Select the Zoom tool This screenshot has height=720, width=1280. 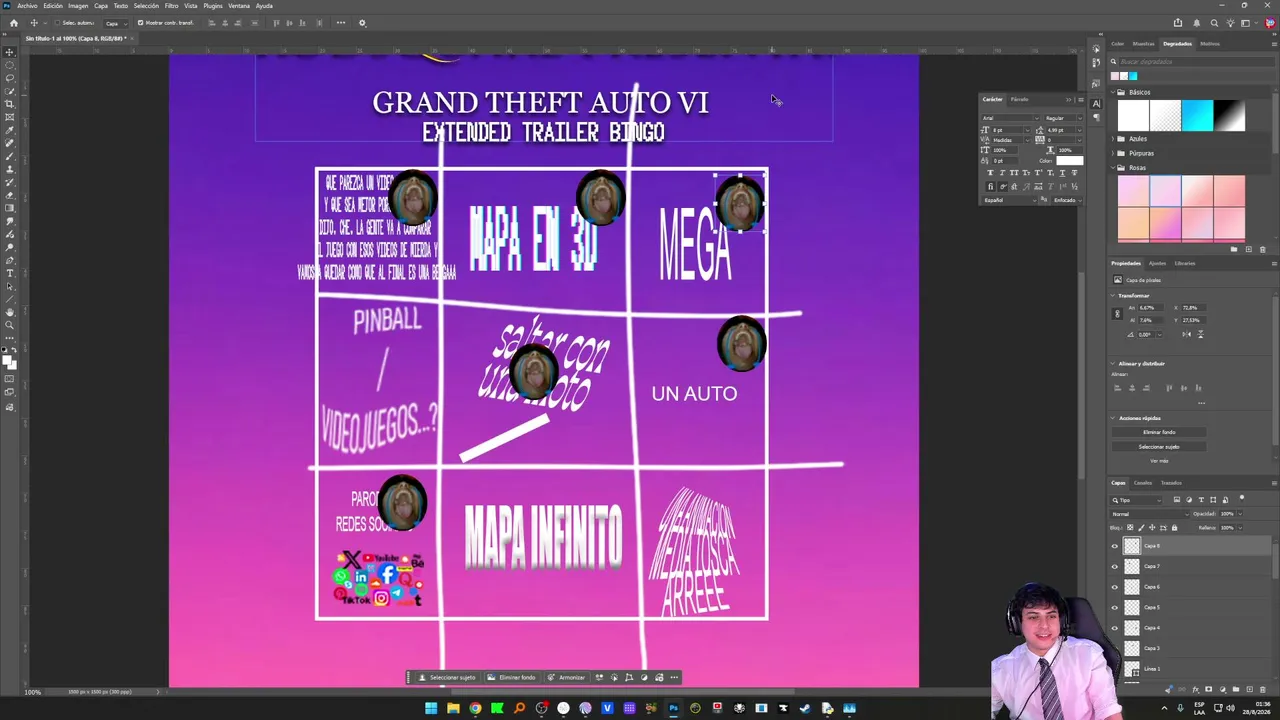coord(10,325)
